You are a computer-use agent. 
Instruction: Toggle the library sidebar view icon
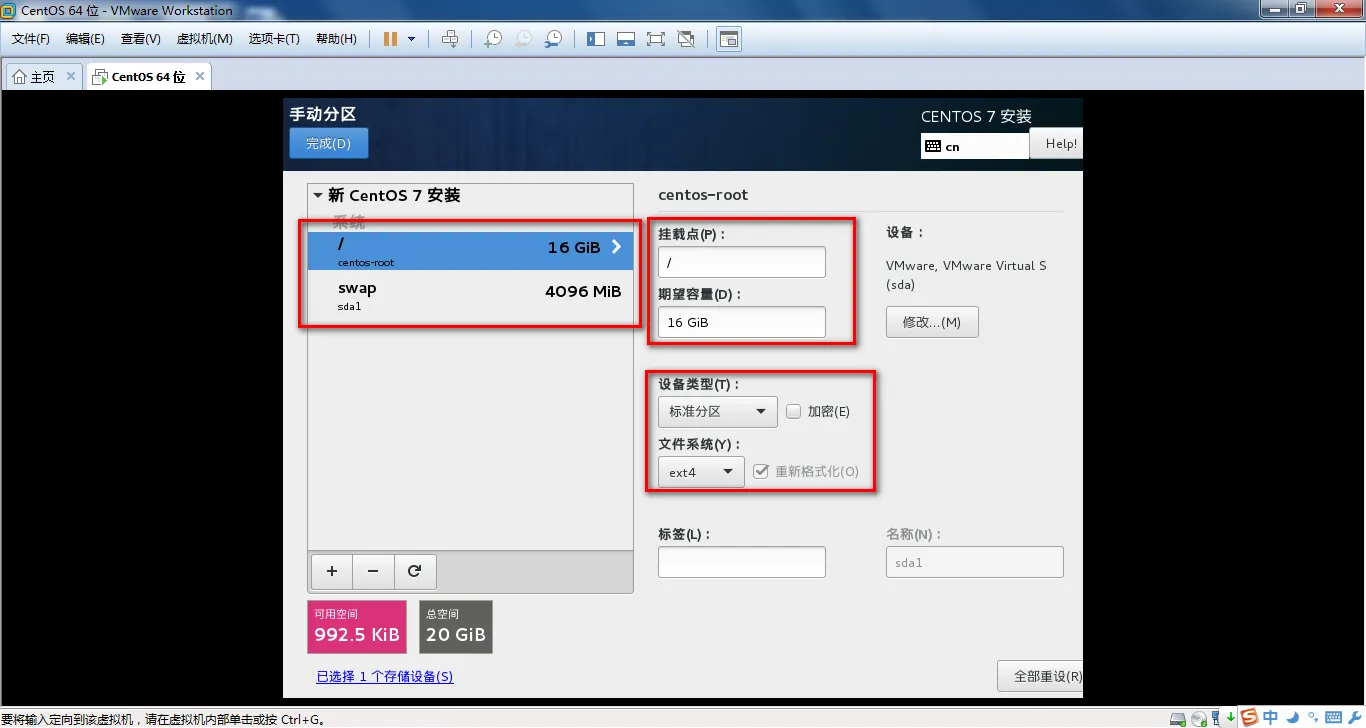[x=596, y=39]
